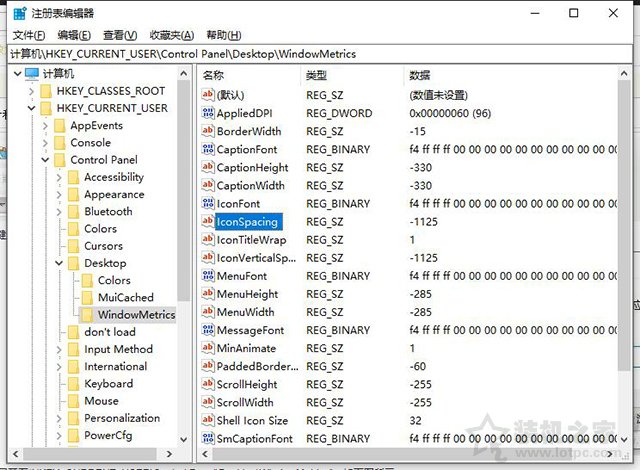The image size is (640, 470).
Task: Click the MenuWidth string value icon
Action: [x=208, y=312]
